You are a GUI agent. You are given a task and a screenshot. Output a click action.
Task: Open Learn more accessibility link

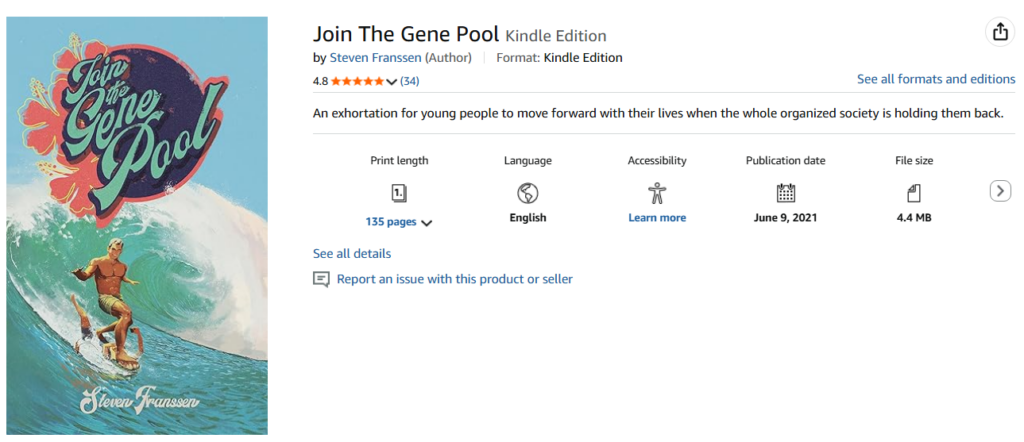(x=657, y=218)
